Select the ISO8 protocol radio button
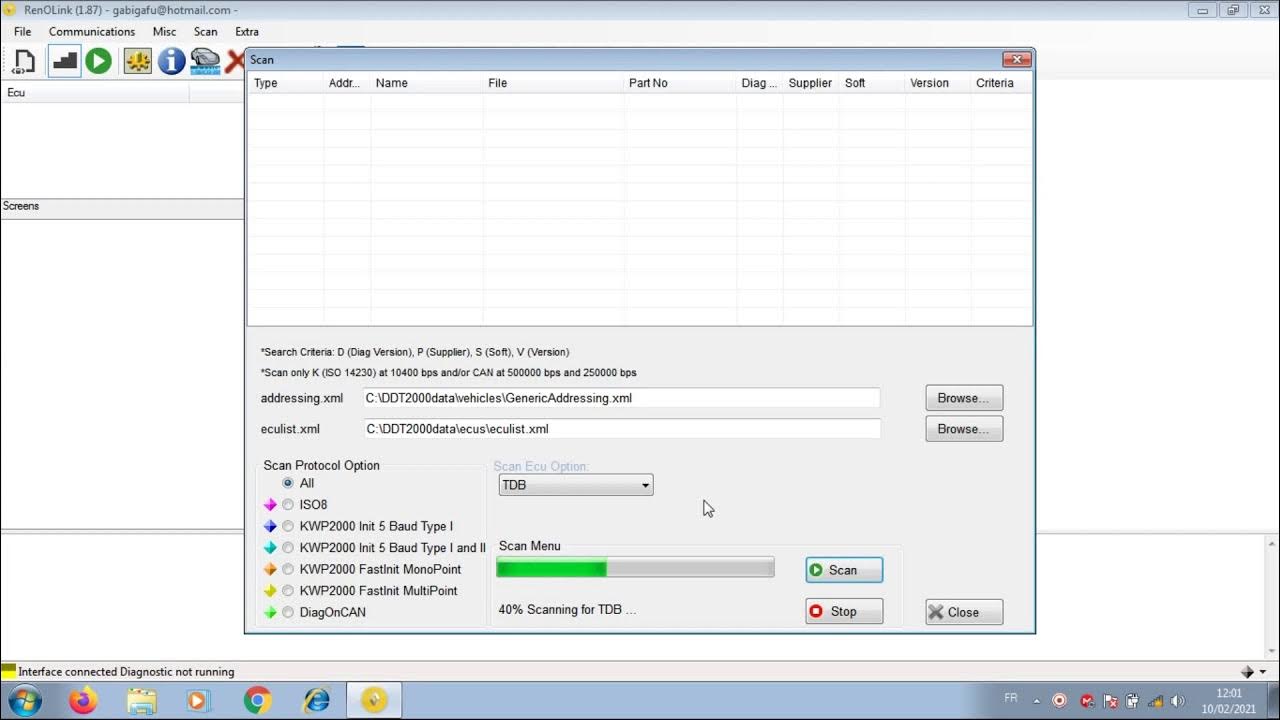The height and width of the screenshot is (720, 1280). (288, 505)
